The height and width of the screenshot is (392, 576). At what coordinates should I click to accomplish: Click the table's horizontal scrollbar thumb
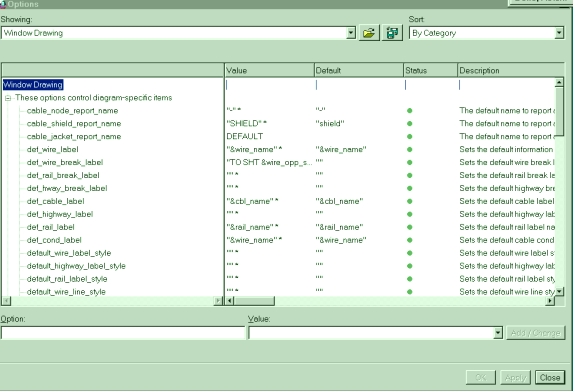coord(254,301)
